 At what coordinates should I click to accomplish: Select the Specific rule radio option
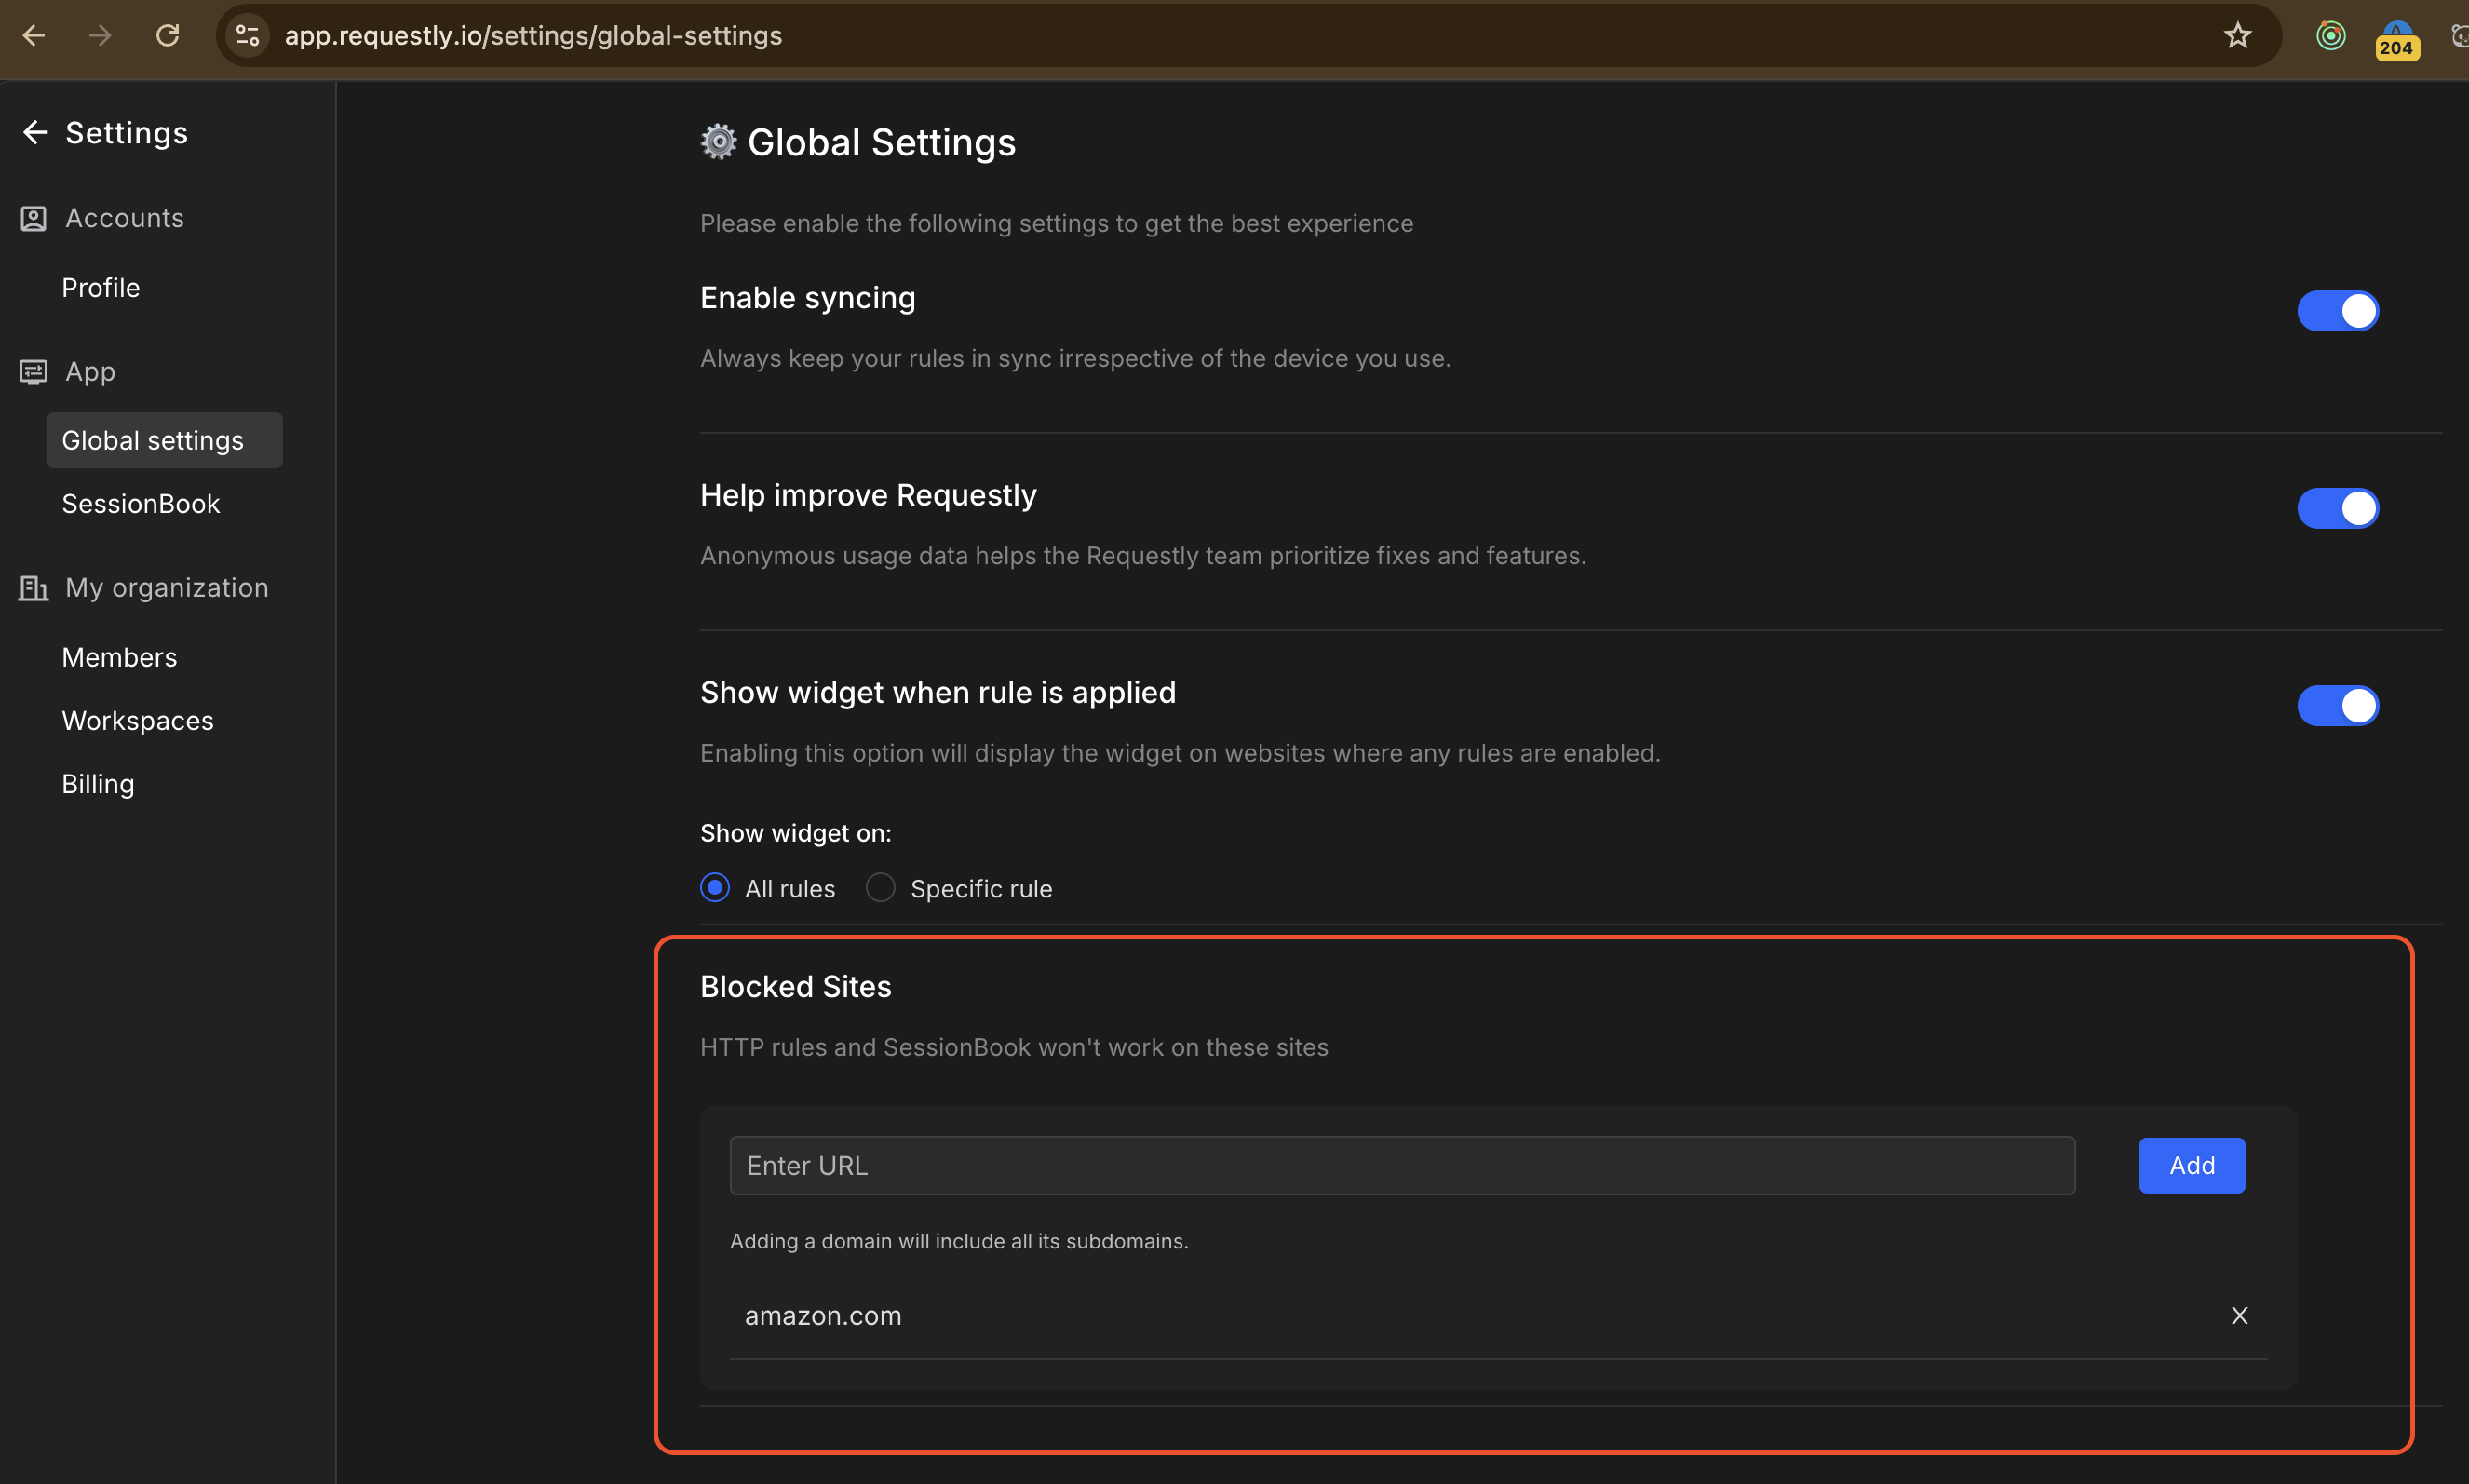pyautogui.click(x=880, y=888)
